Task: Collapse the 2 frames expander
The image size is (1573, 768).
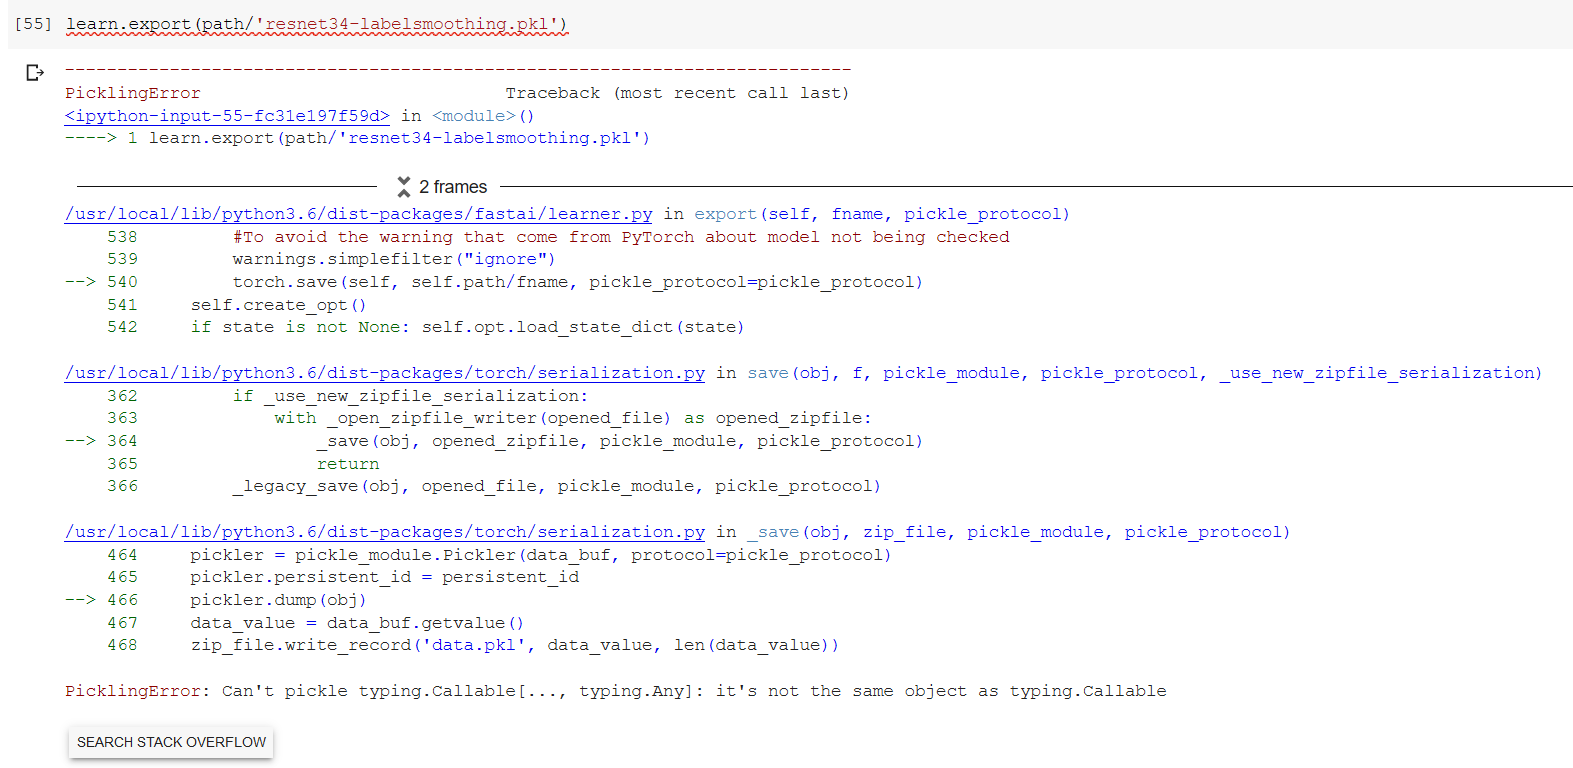Action: 442,187
